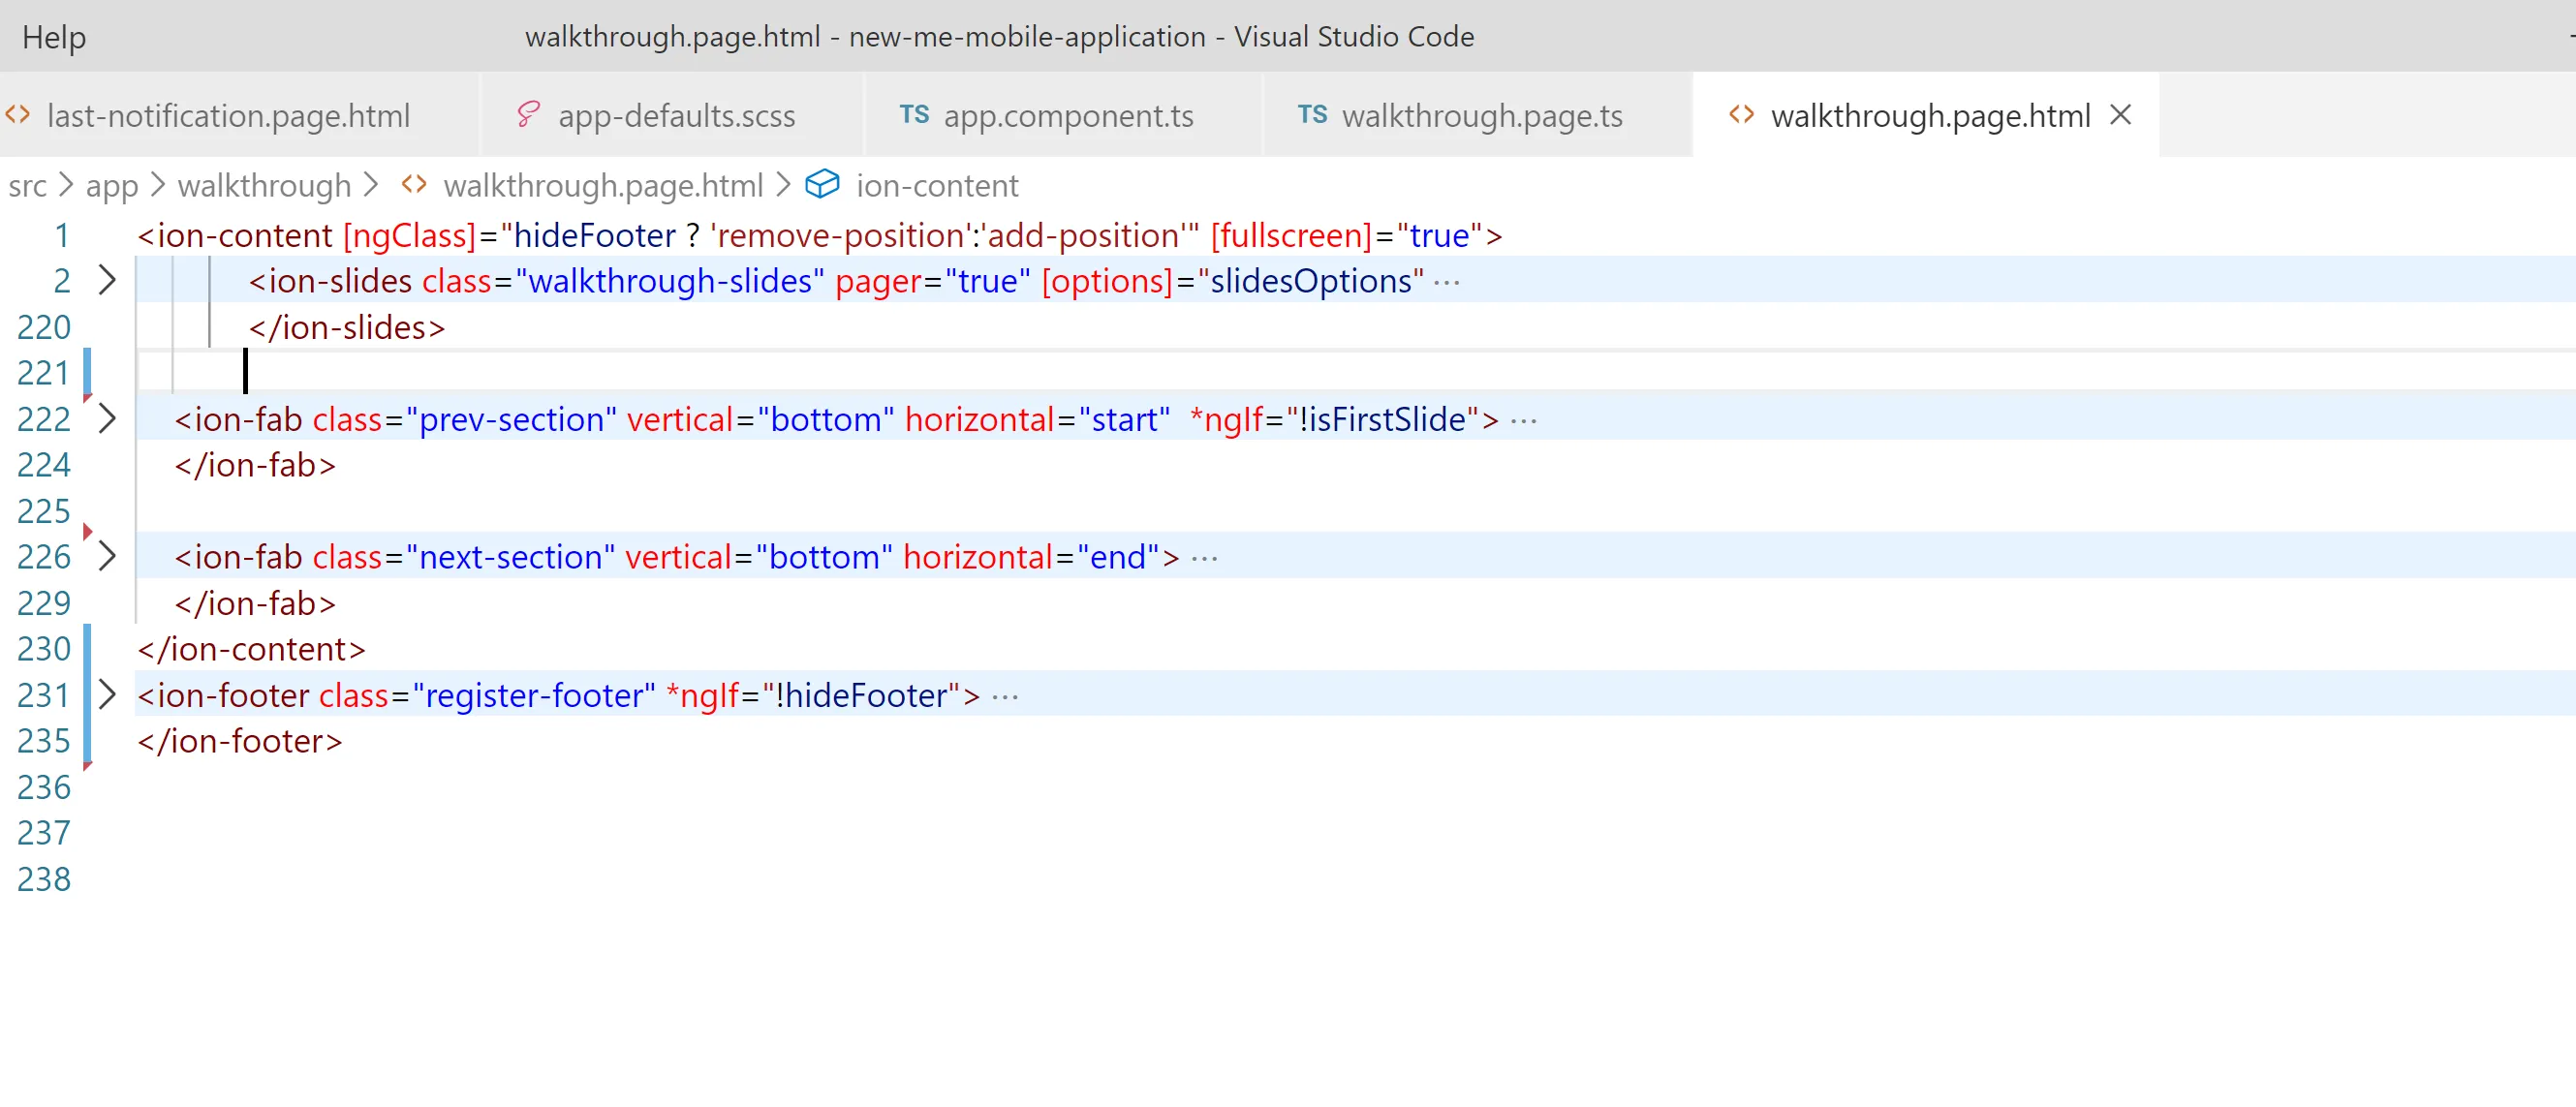Click the HTML icon on last-notification.page.html tab
The height and width of the screenshot is (1107, 2576).
pos(18,115)
